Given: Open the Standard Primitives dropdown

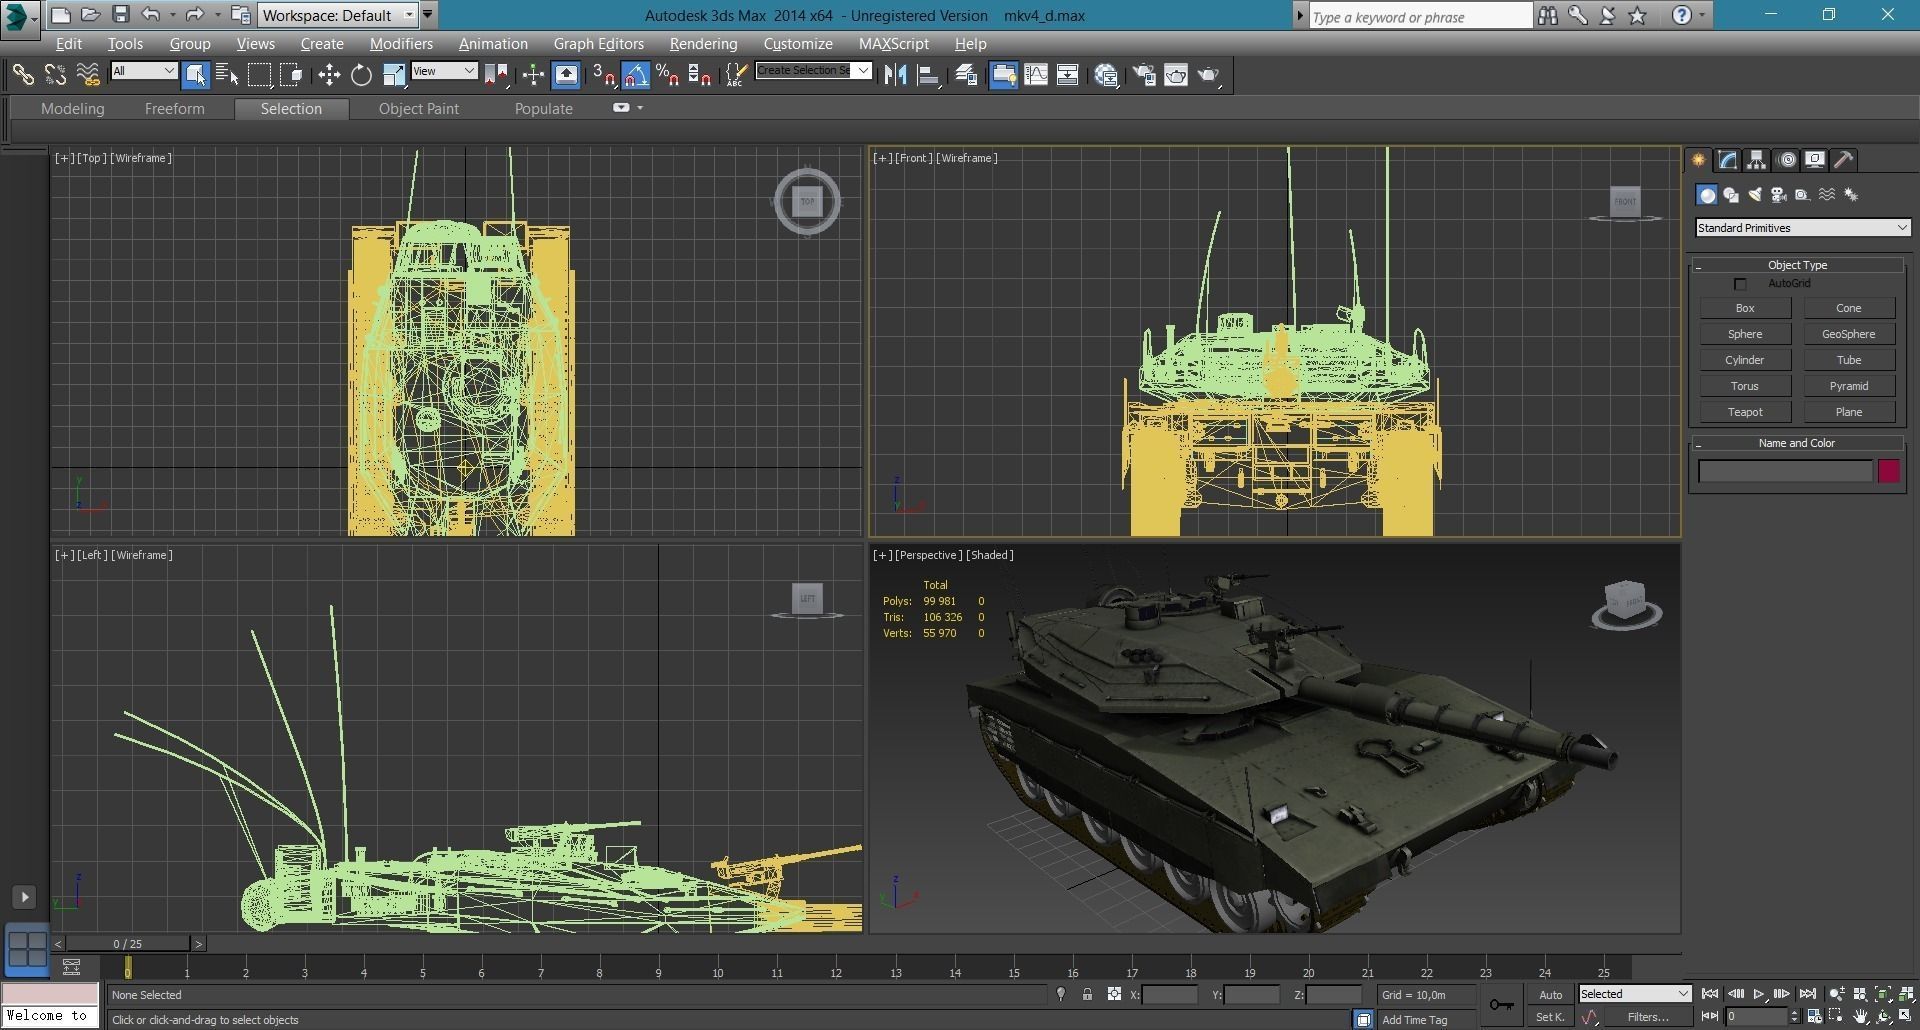Looking at the screenshot, I should [x=1803, y=228].
